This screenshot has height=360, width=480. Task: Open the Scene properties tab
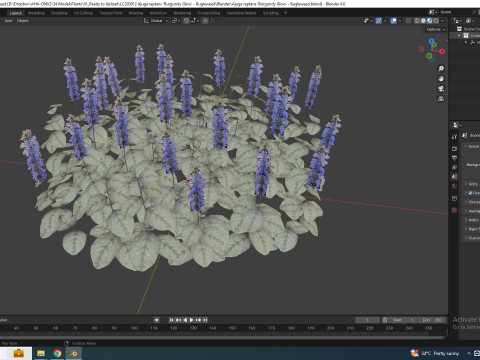point(454,177)
